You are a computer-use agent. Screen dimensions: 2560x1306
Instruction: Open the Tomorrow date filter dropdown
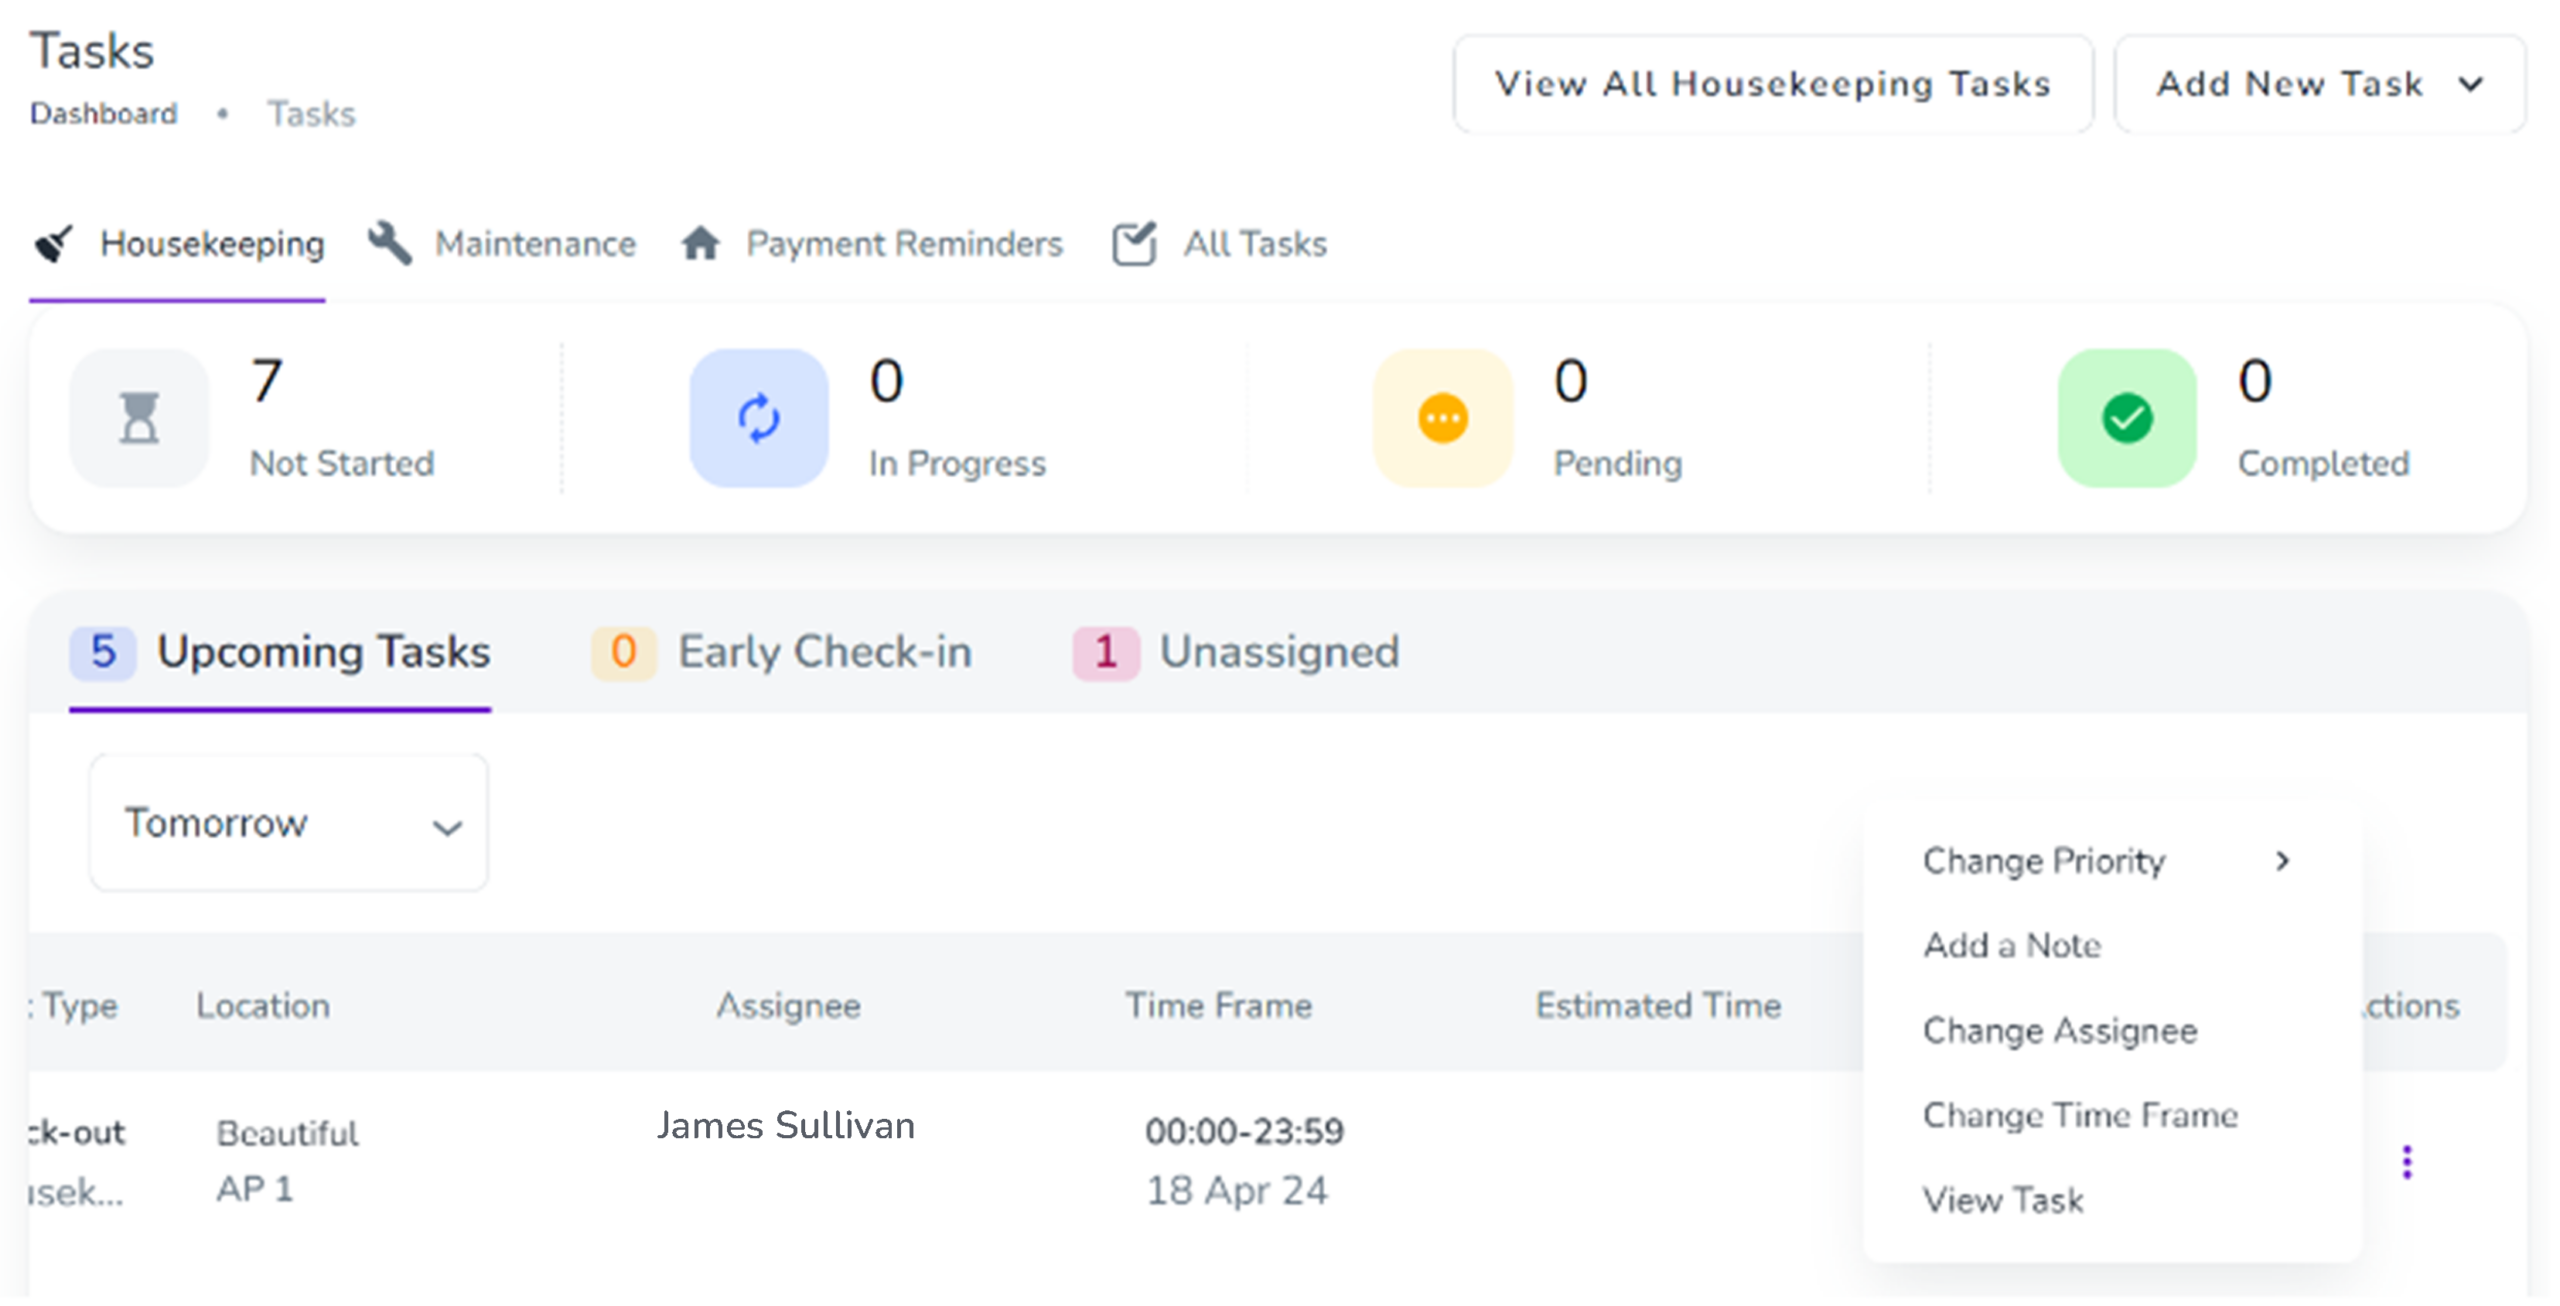[289, 823]
